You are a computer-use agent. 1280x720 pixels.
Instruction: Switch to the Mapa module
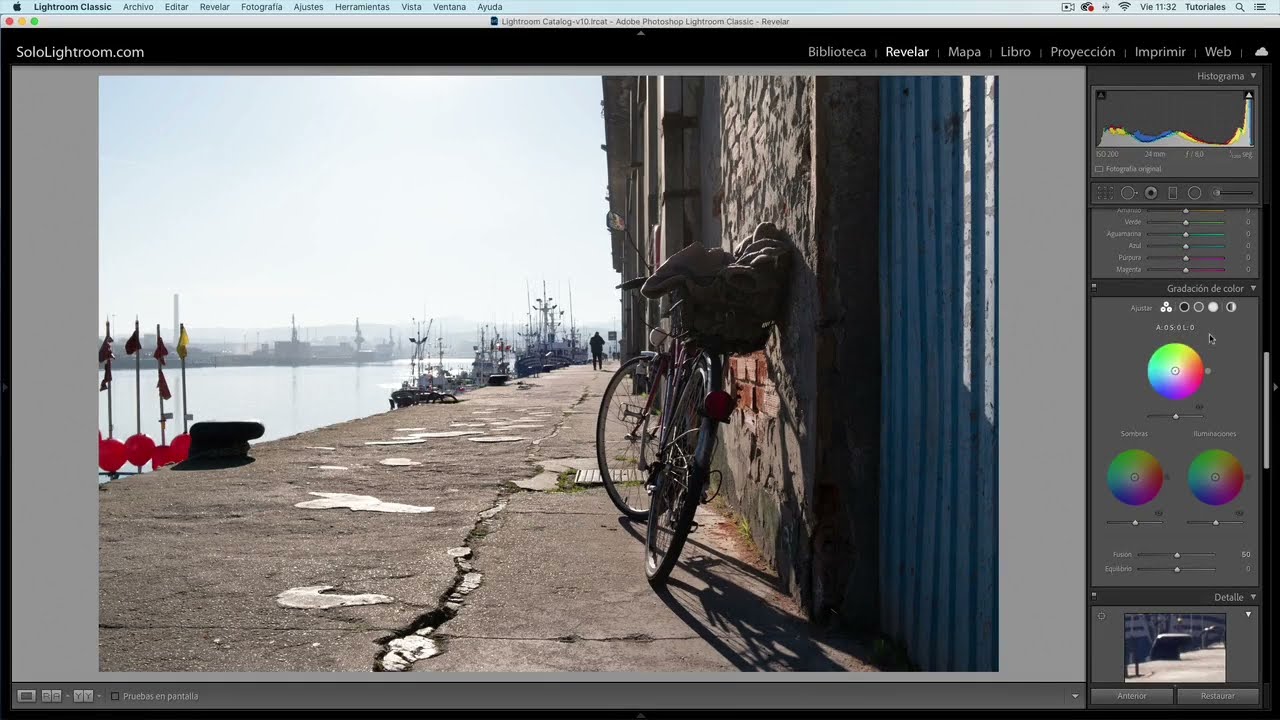964,52
